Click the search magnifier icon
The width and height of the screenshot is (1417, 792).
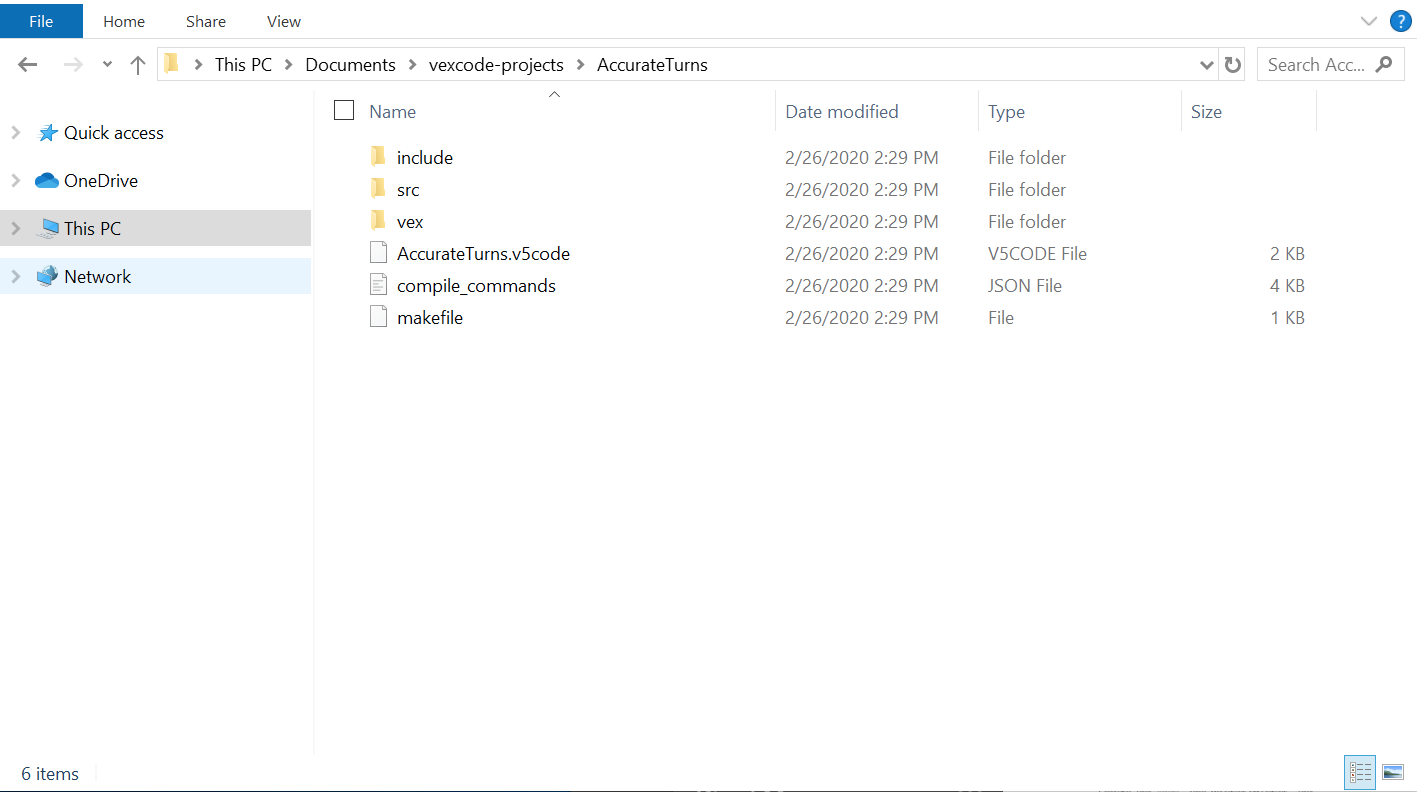[1384, 64]
